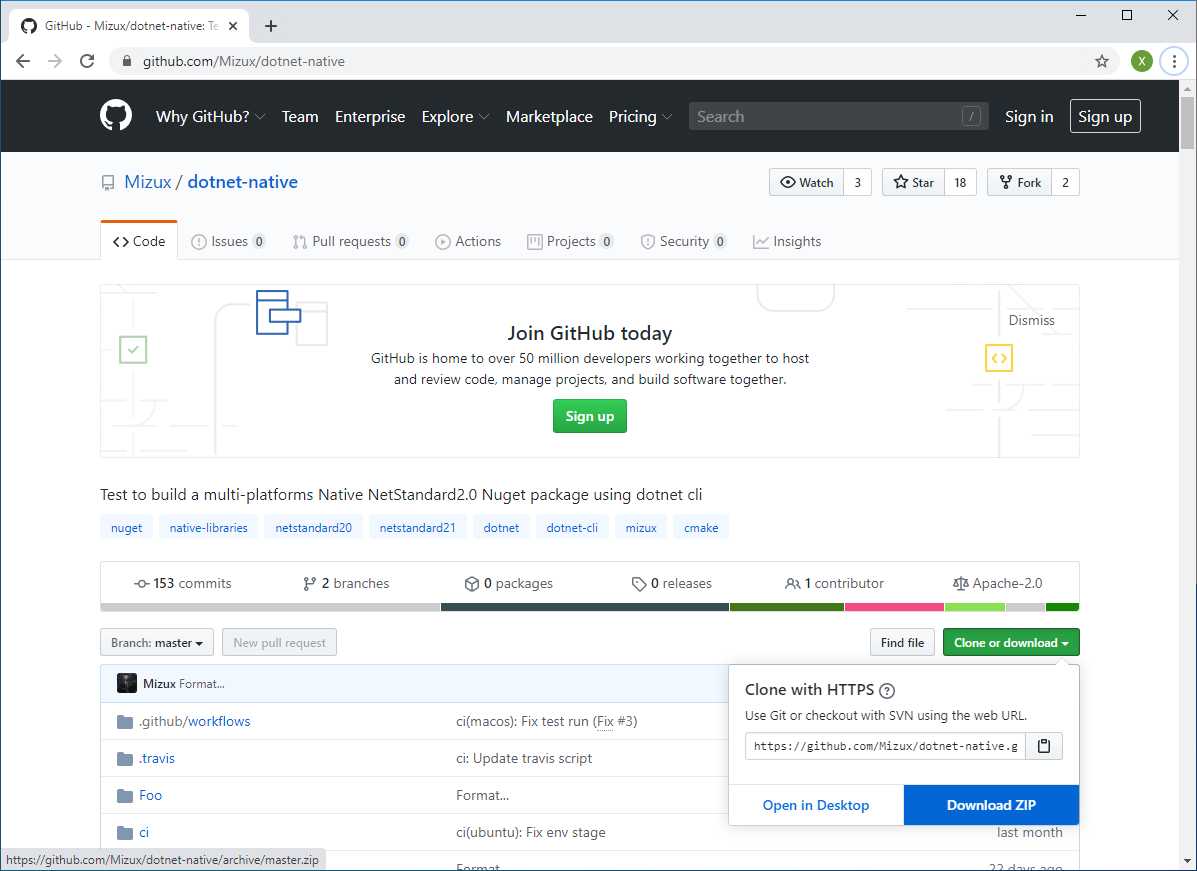Screen dimensions: 1197x871
Task: Click the netstandard20 topic tag
Action: point(313,527)
